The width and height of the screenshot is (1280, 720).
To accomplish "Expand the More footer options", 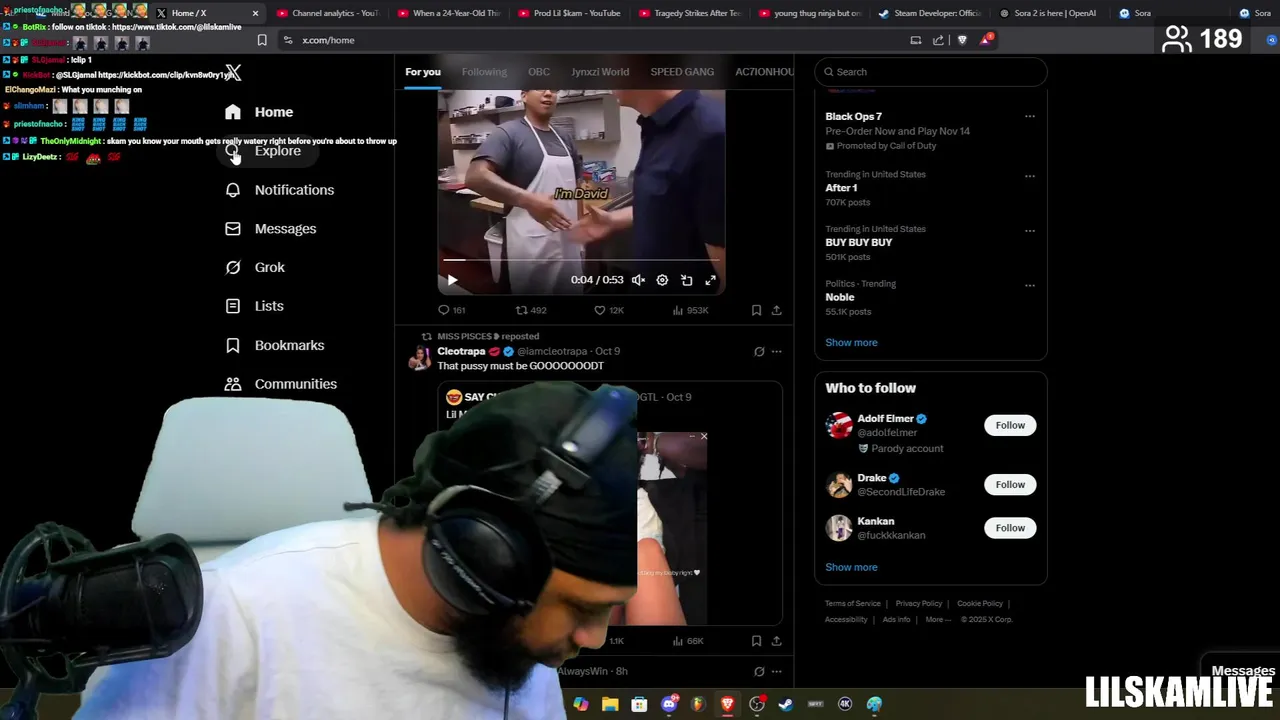I will pyautogui.click(x=936, y=620).
